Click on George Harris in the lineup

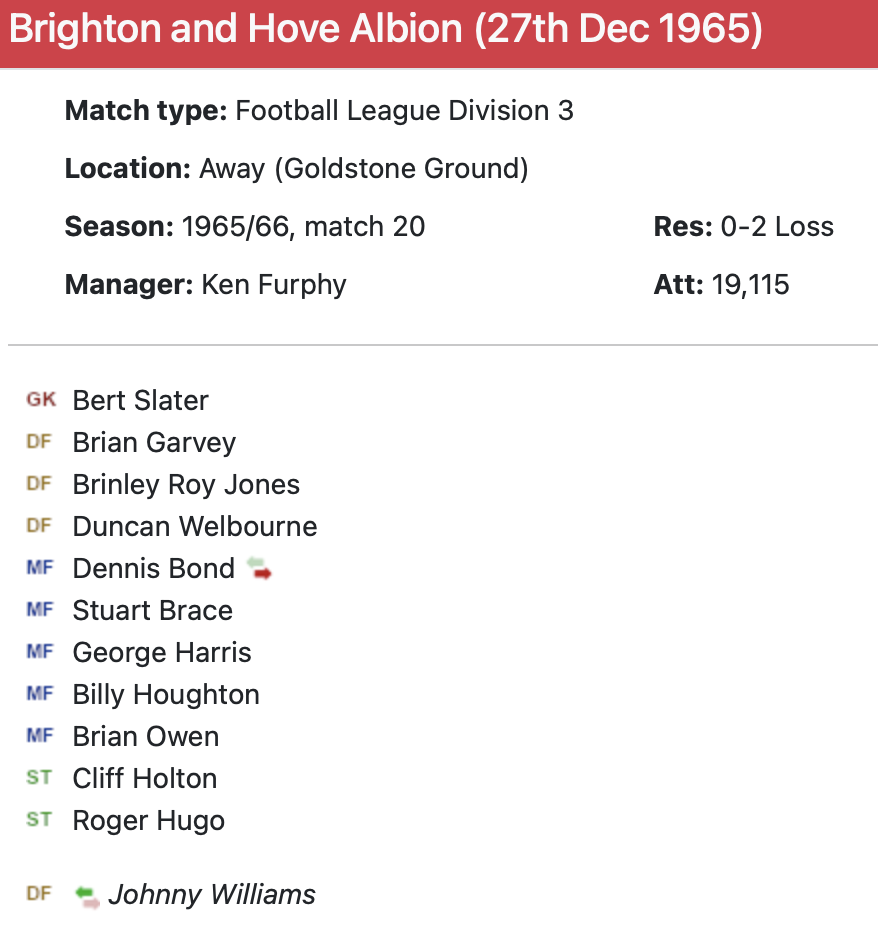(x=162, y=652)
